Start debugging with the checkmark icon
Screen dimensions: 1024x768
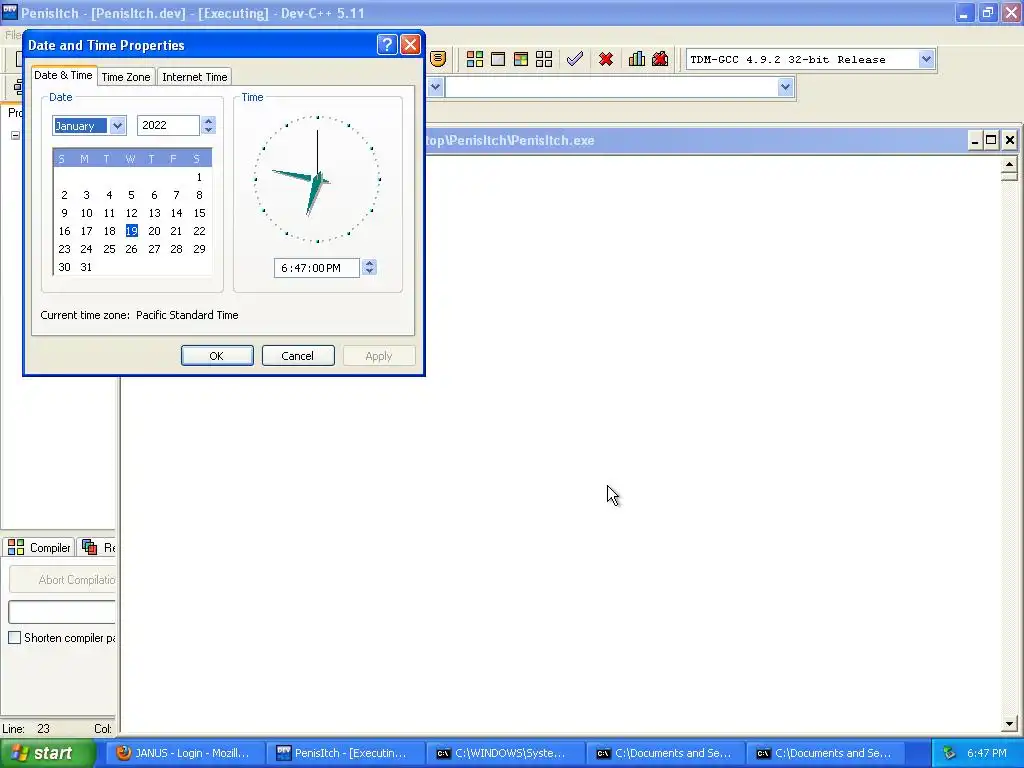click(x=575, y=59)
